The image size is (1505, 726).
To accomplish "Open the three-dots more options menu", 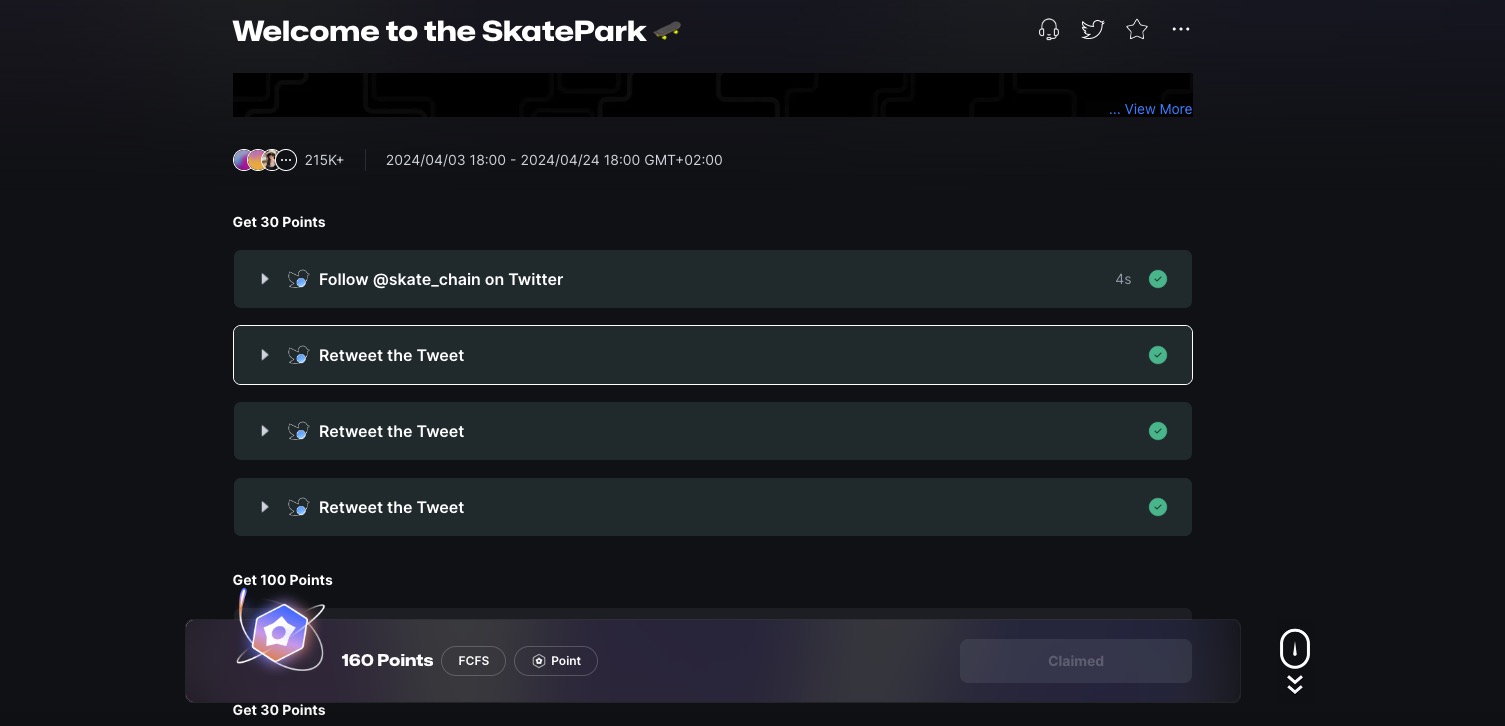I will pos(1181,30).
